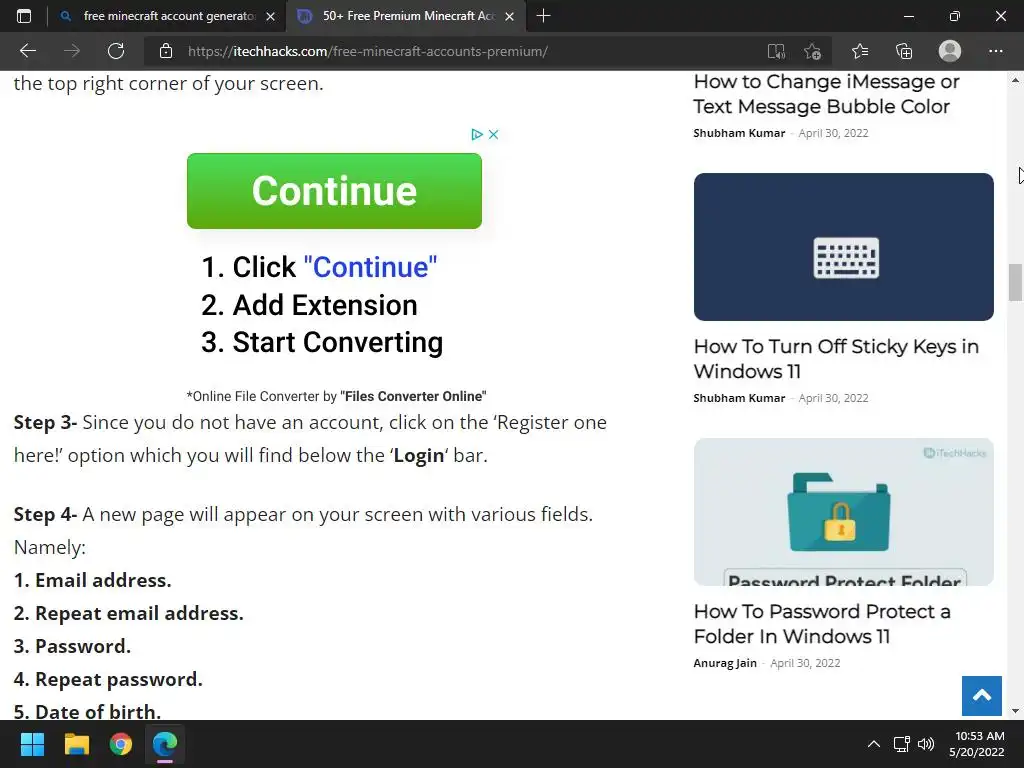Open the network status tray icon
This screenshot has height=768, width=1024.
[902, 744]
